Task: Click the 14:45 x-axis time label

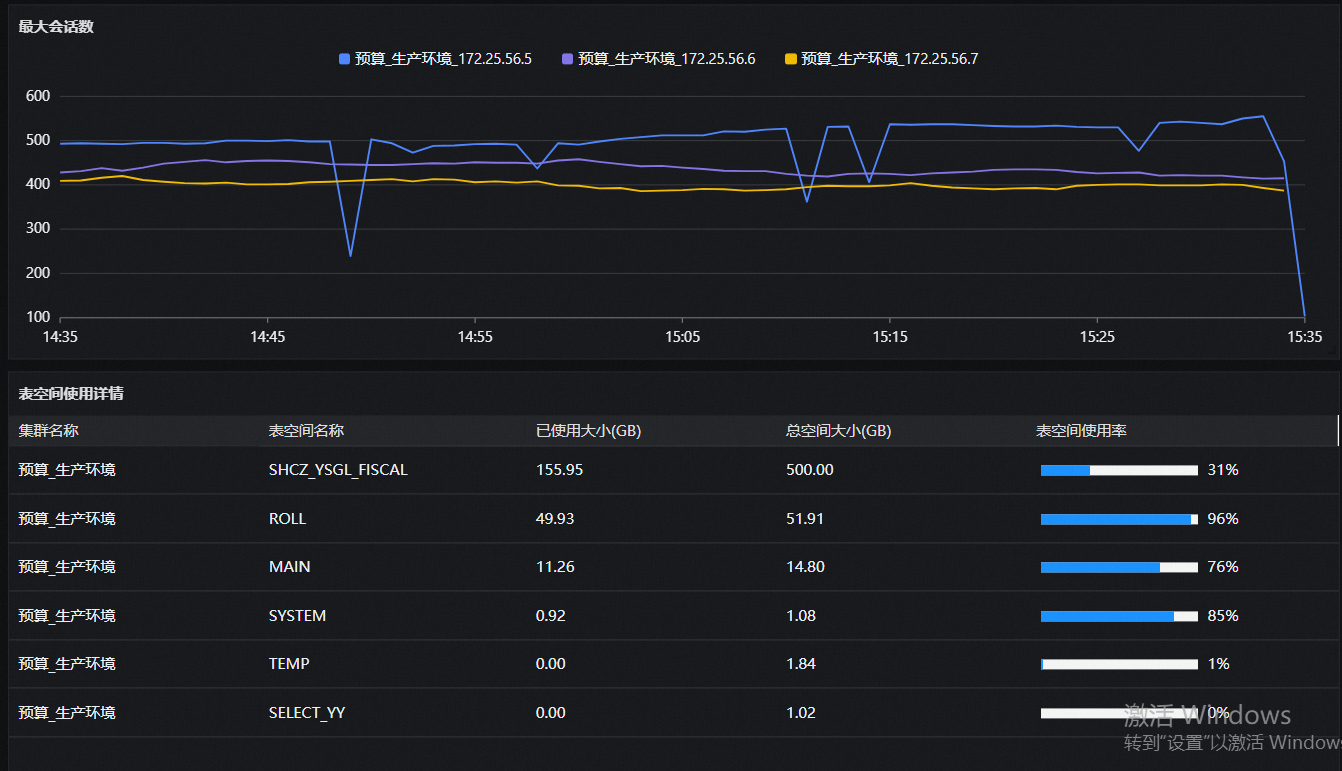Action: tap(268, 337)
